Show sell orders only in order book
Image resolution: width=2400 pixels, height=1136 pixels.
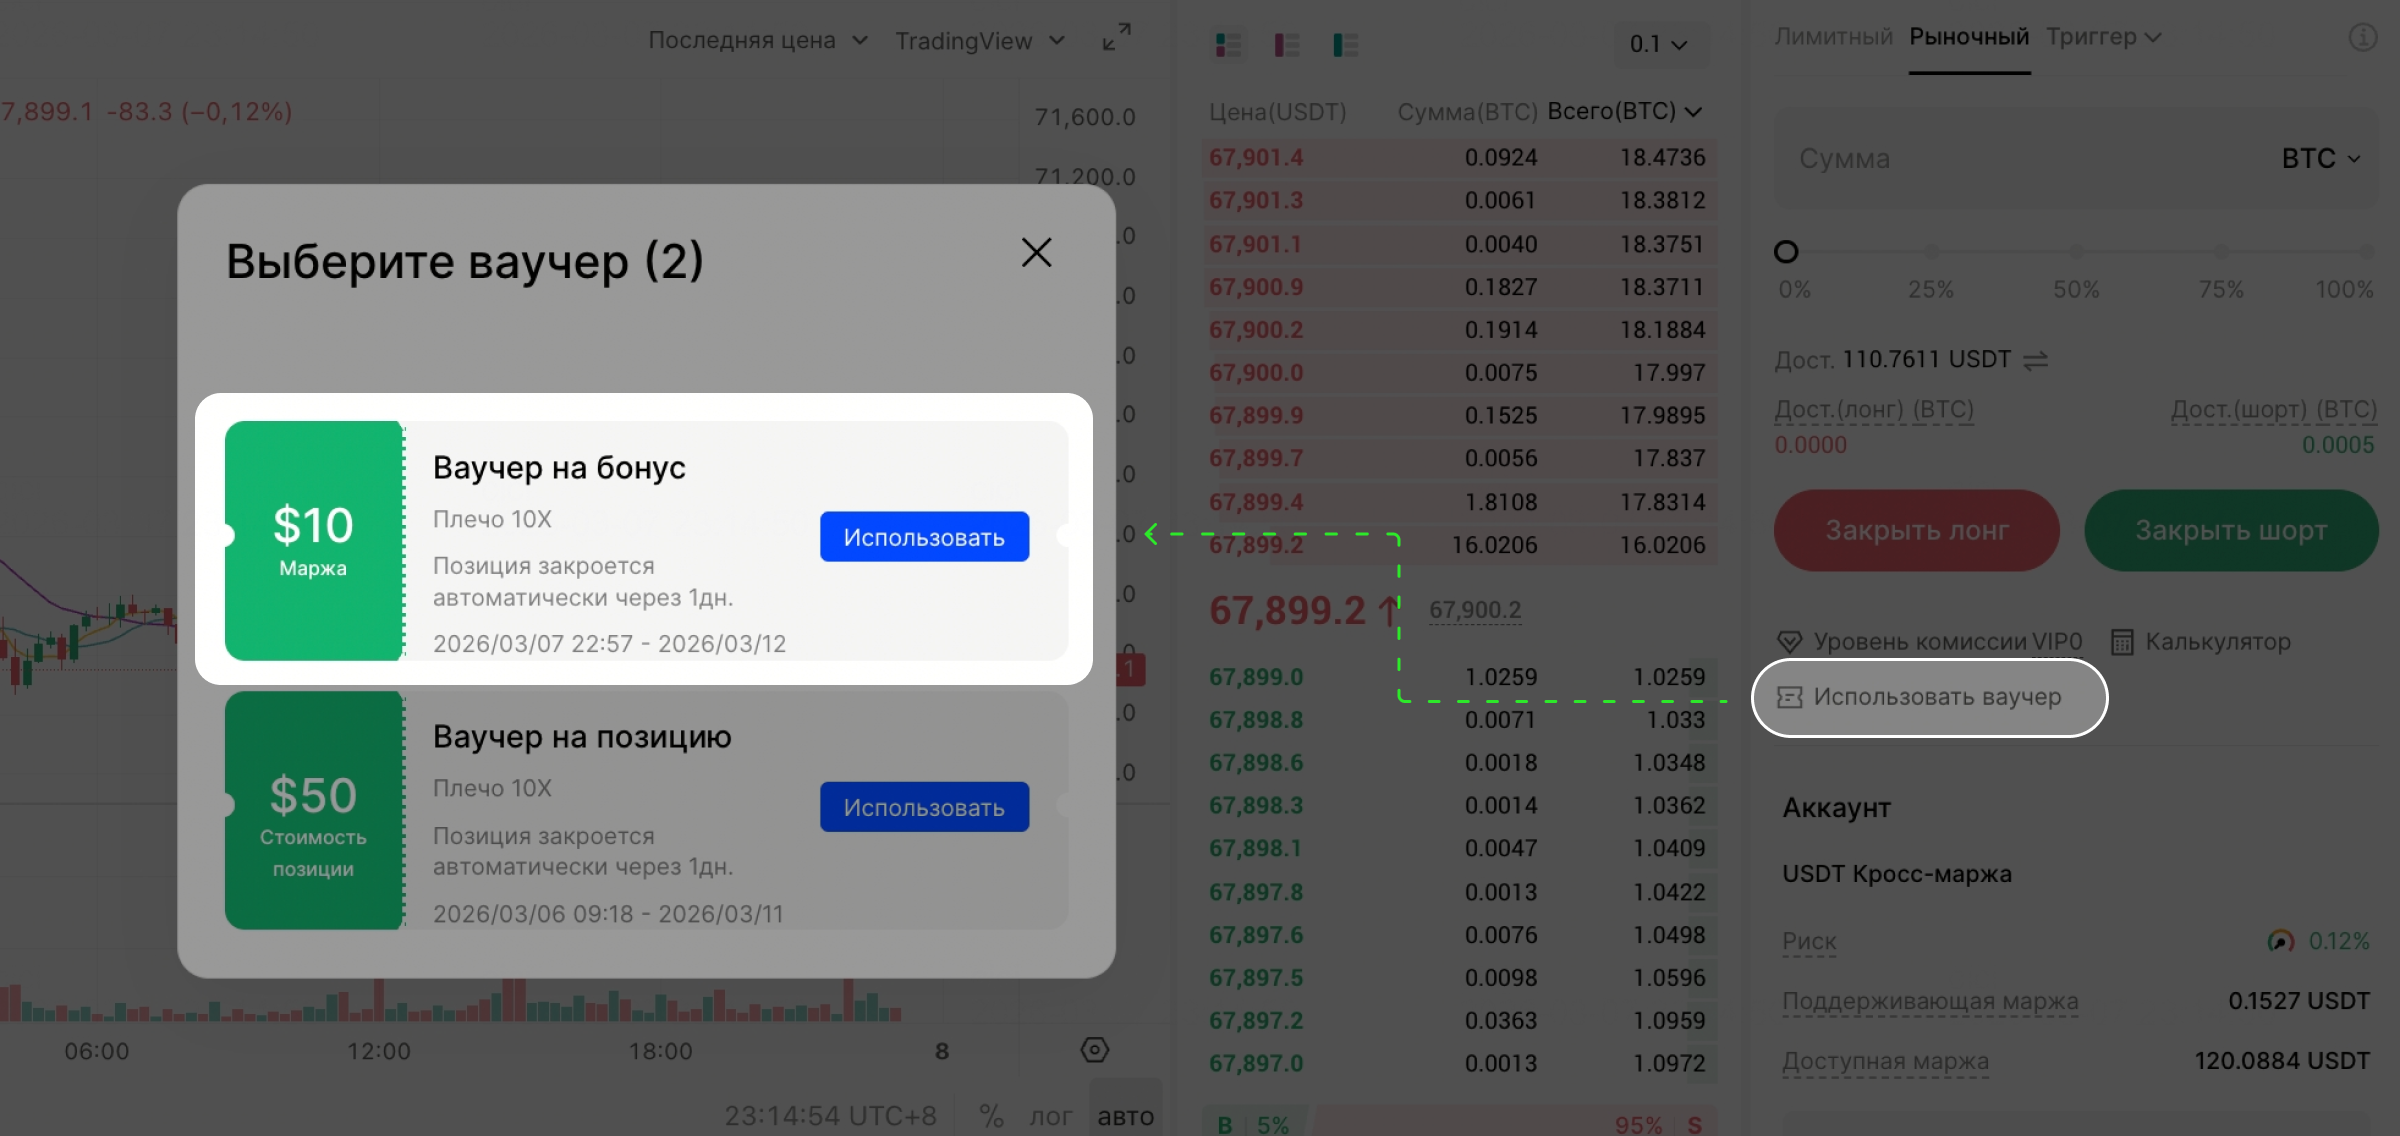click(1287, 44)
